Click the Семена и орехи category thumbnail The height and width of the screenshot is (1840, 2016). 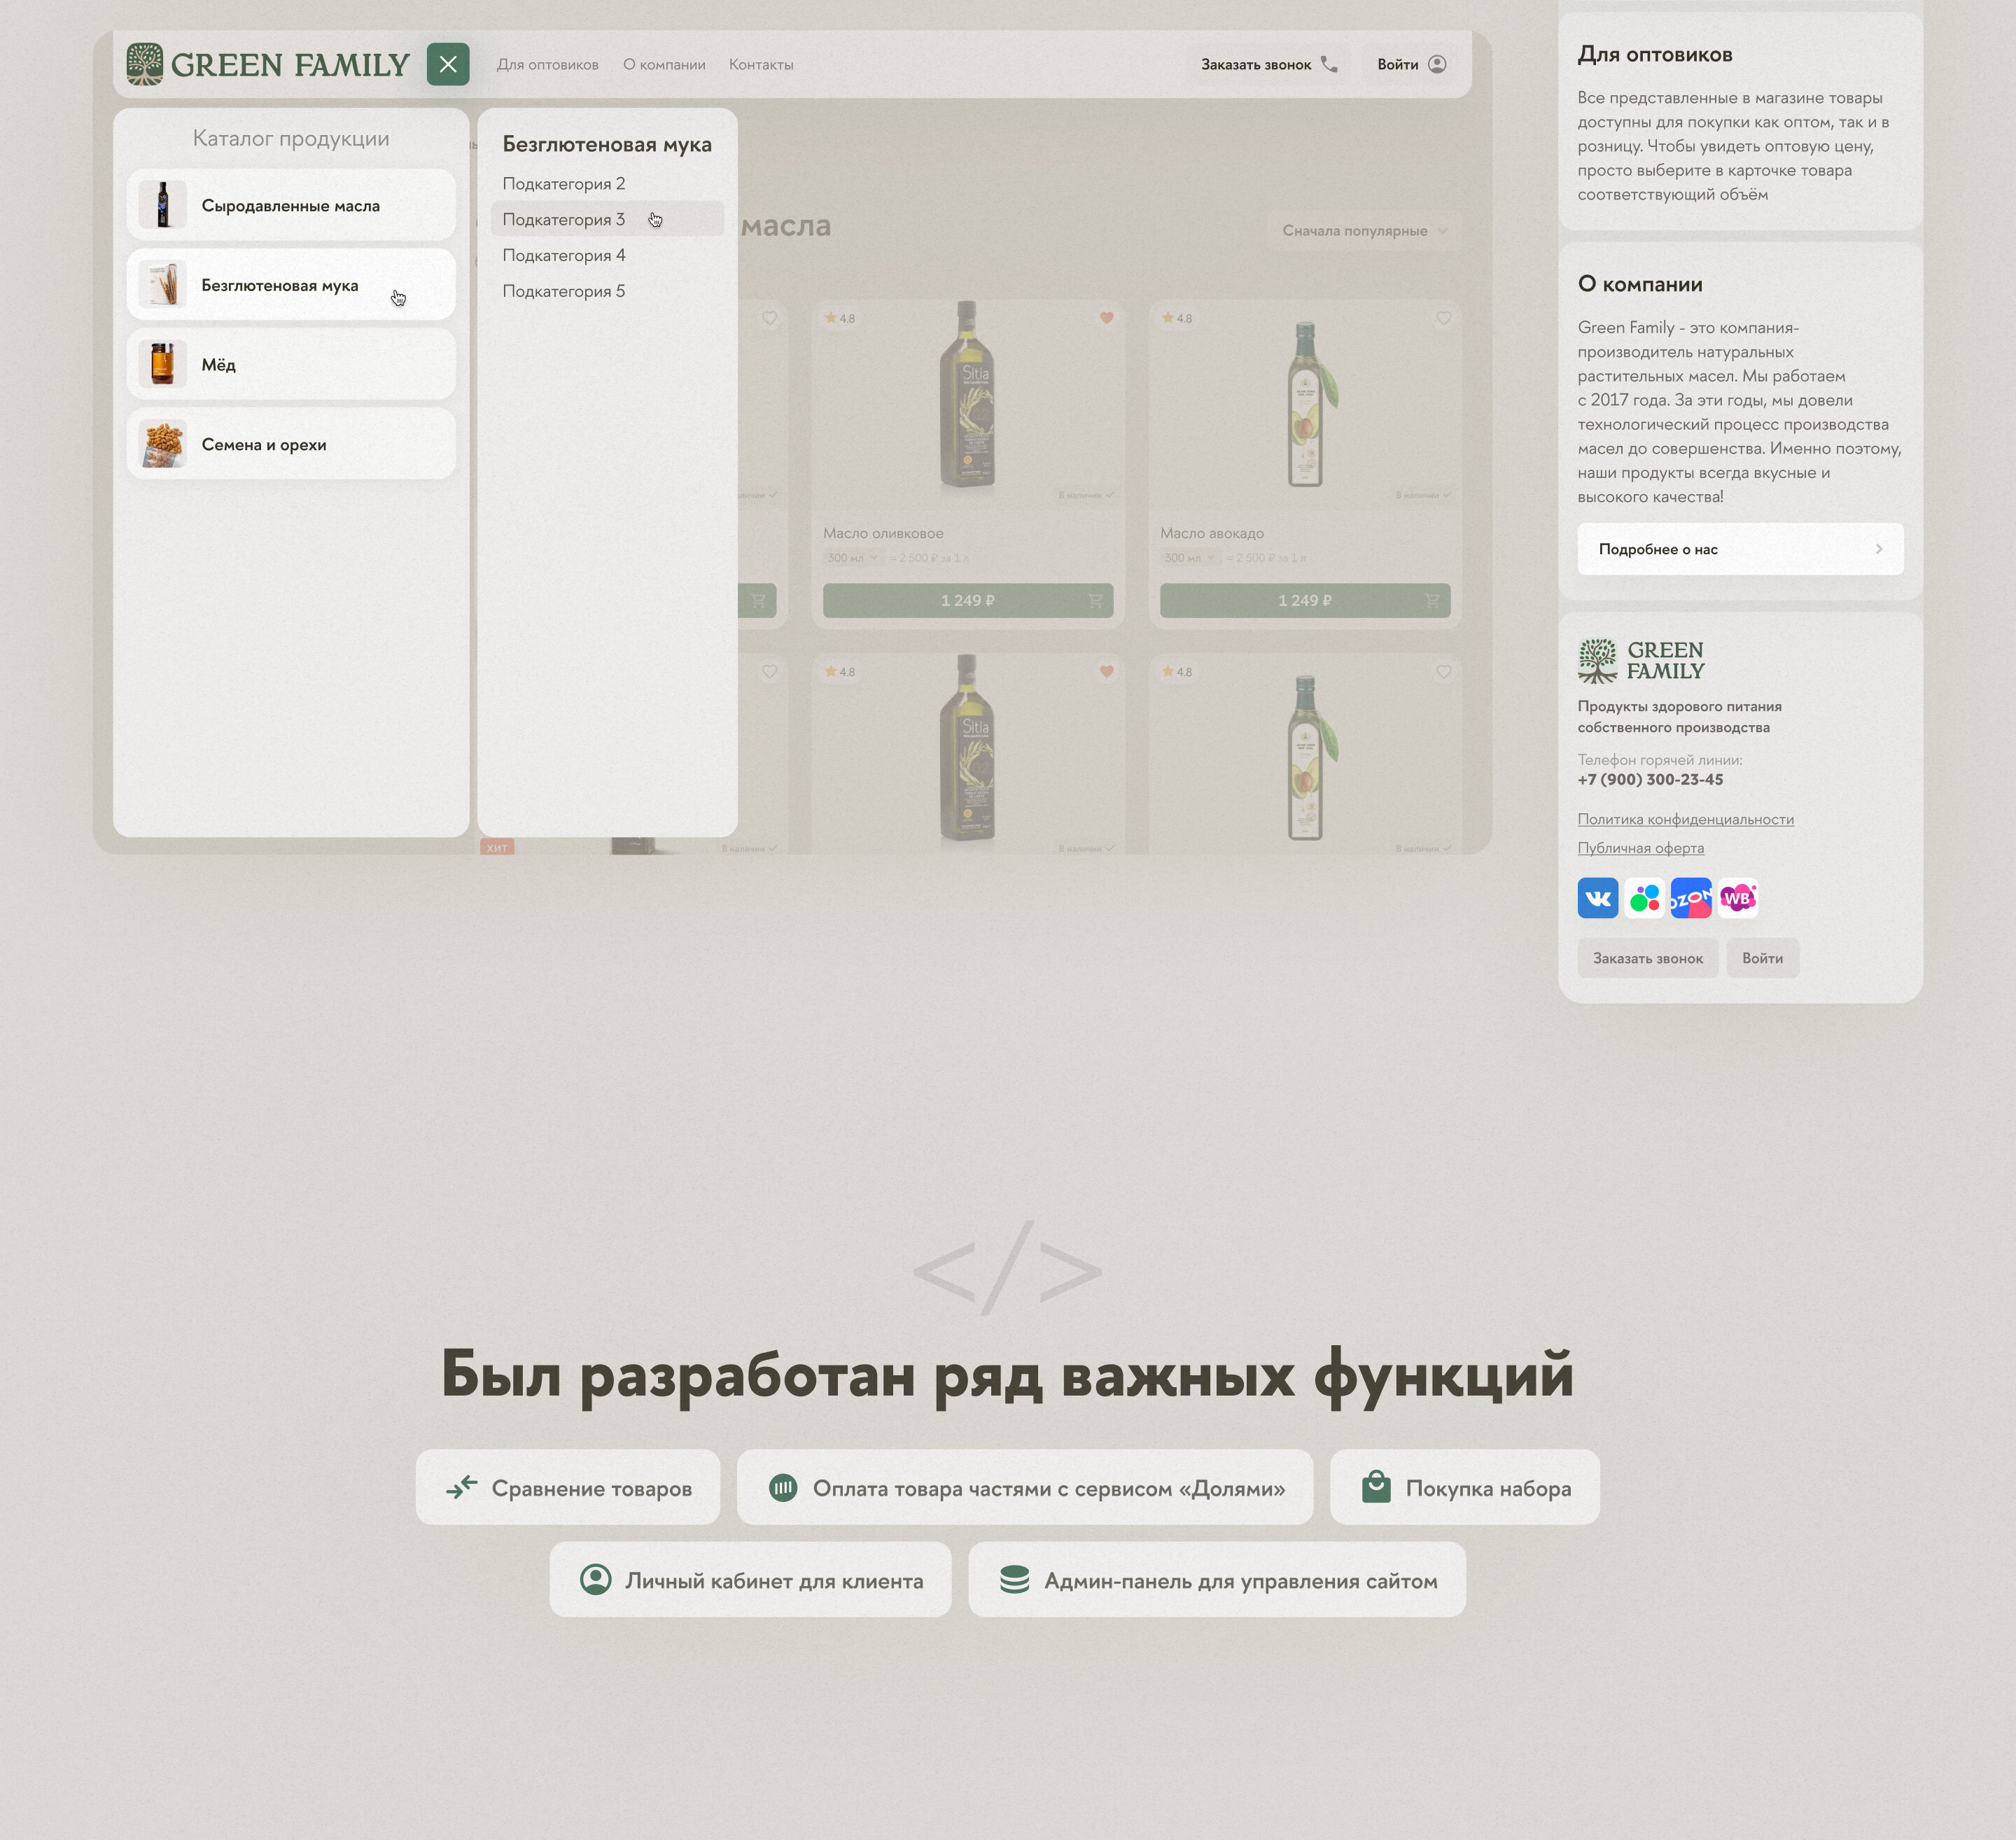point(162,445)
